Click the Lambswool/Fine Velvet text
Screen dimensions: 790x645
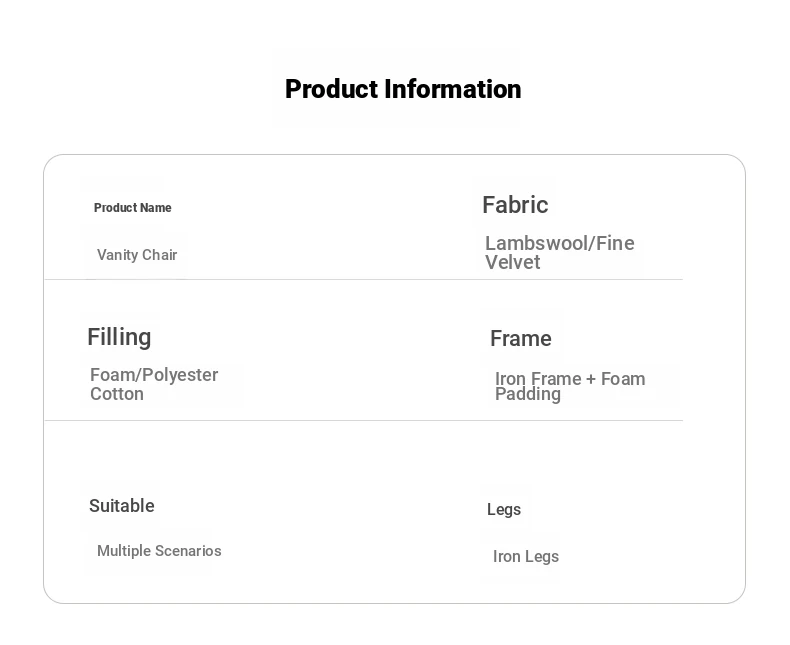click(x=559, y=252)
